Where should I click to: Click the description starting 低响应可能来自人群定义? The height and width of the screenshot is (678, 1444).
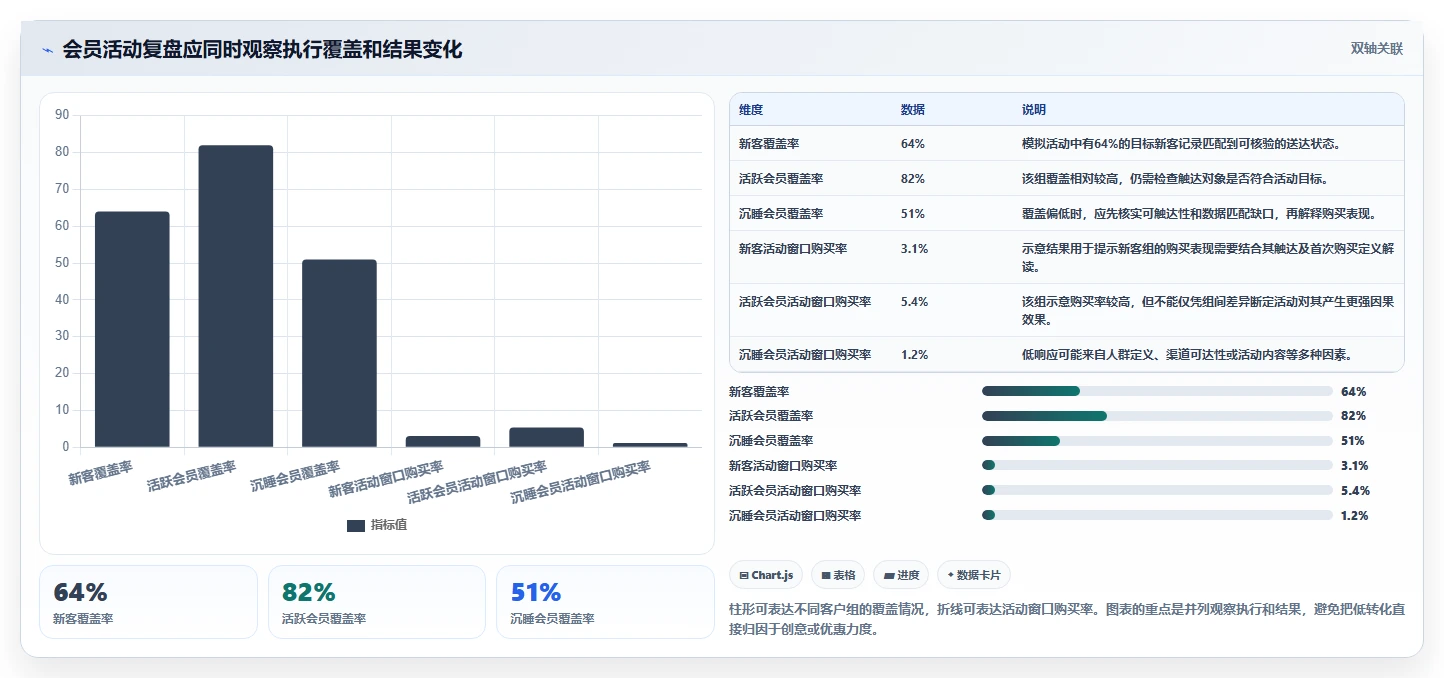(x=1187, y=354)
